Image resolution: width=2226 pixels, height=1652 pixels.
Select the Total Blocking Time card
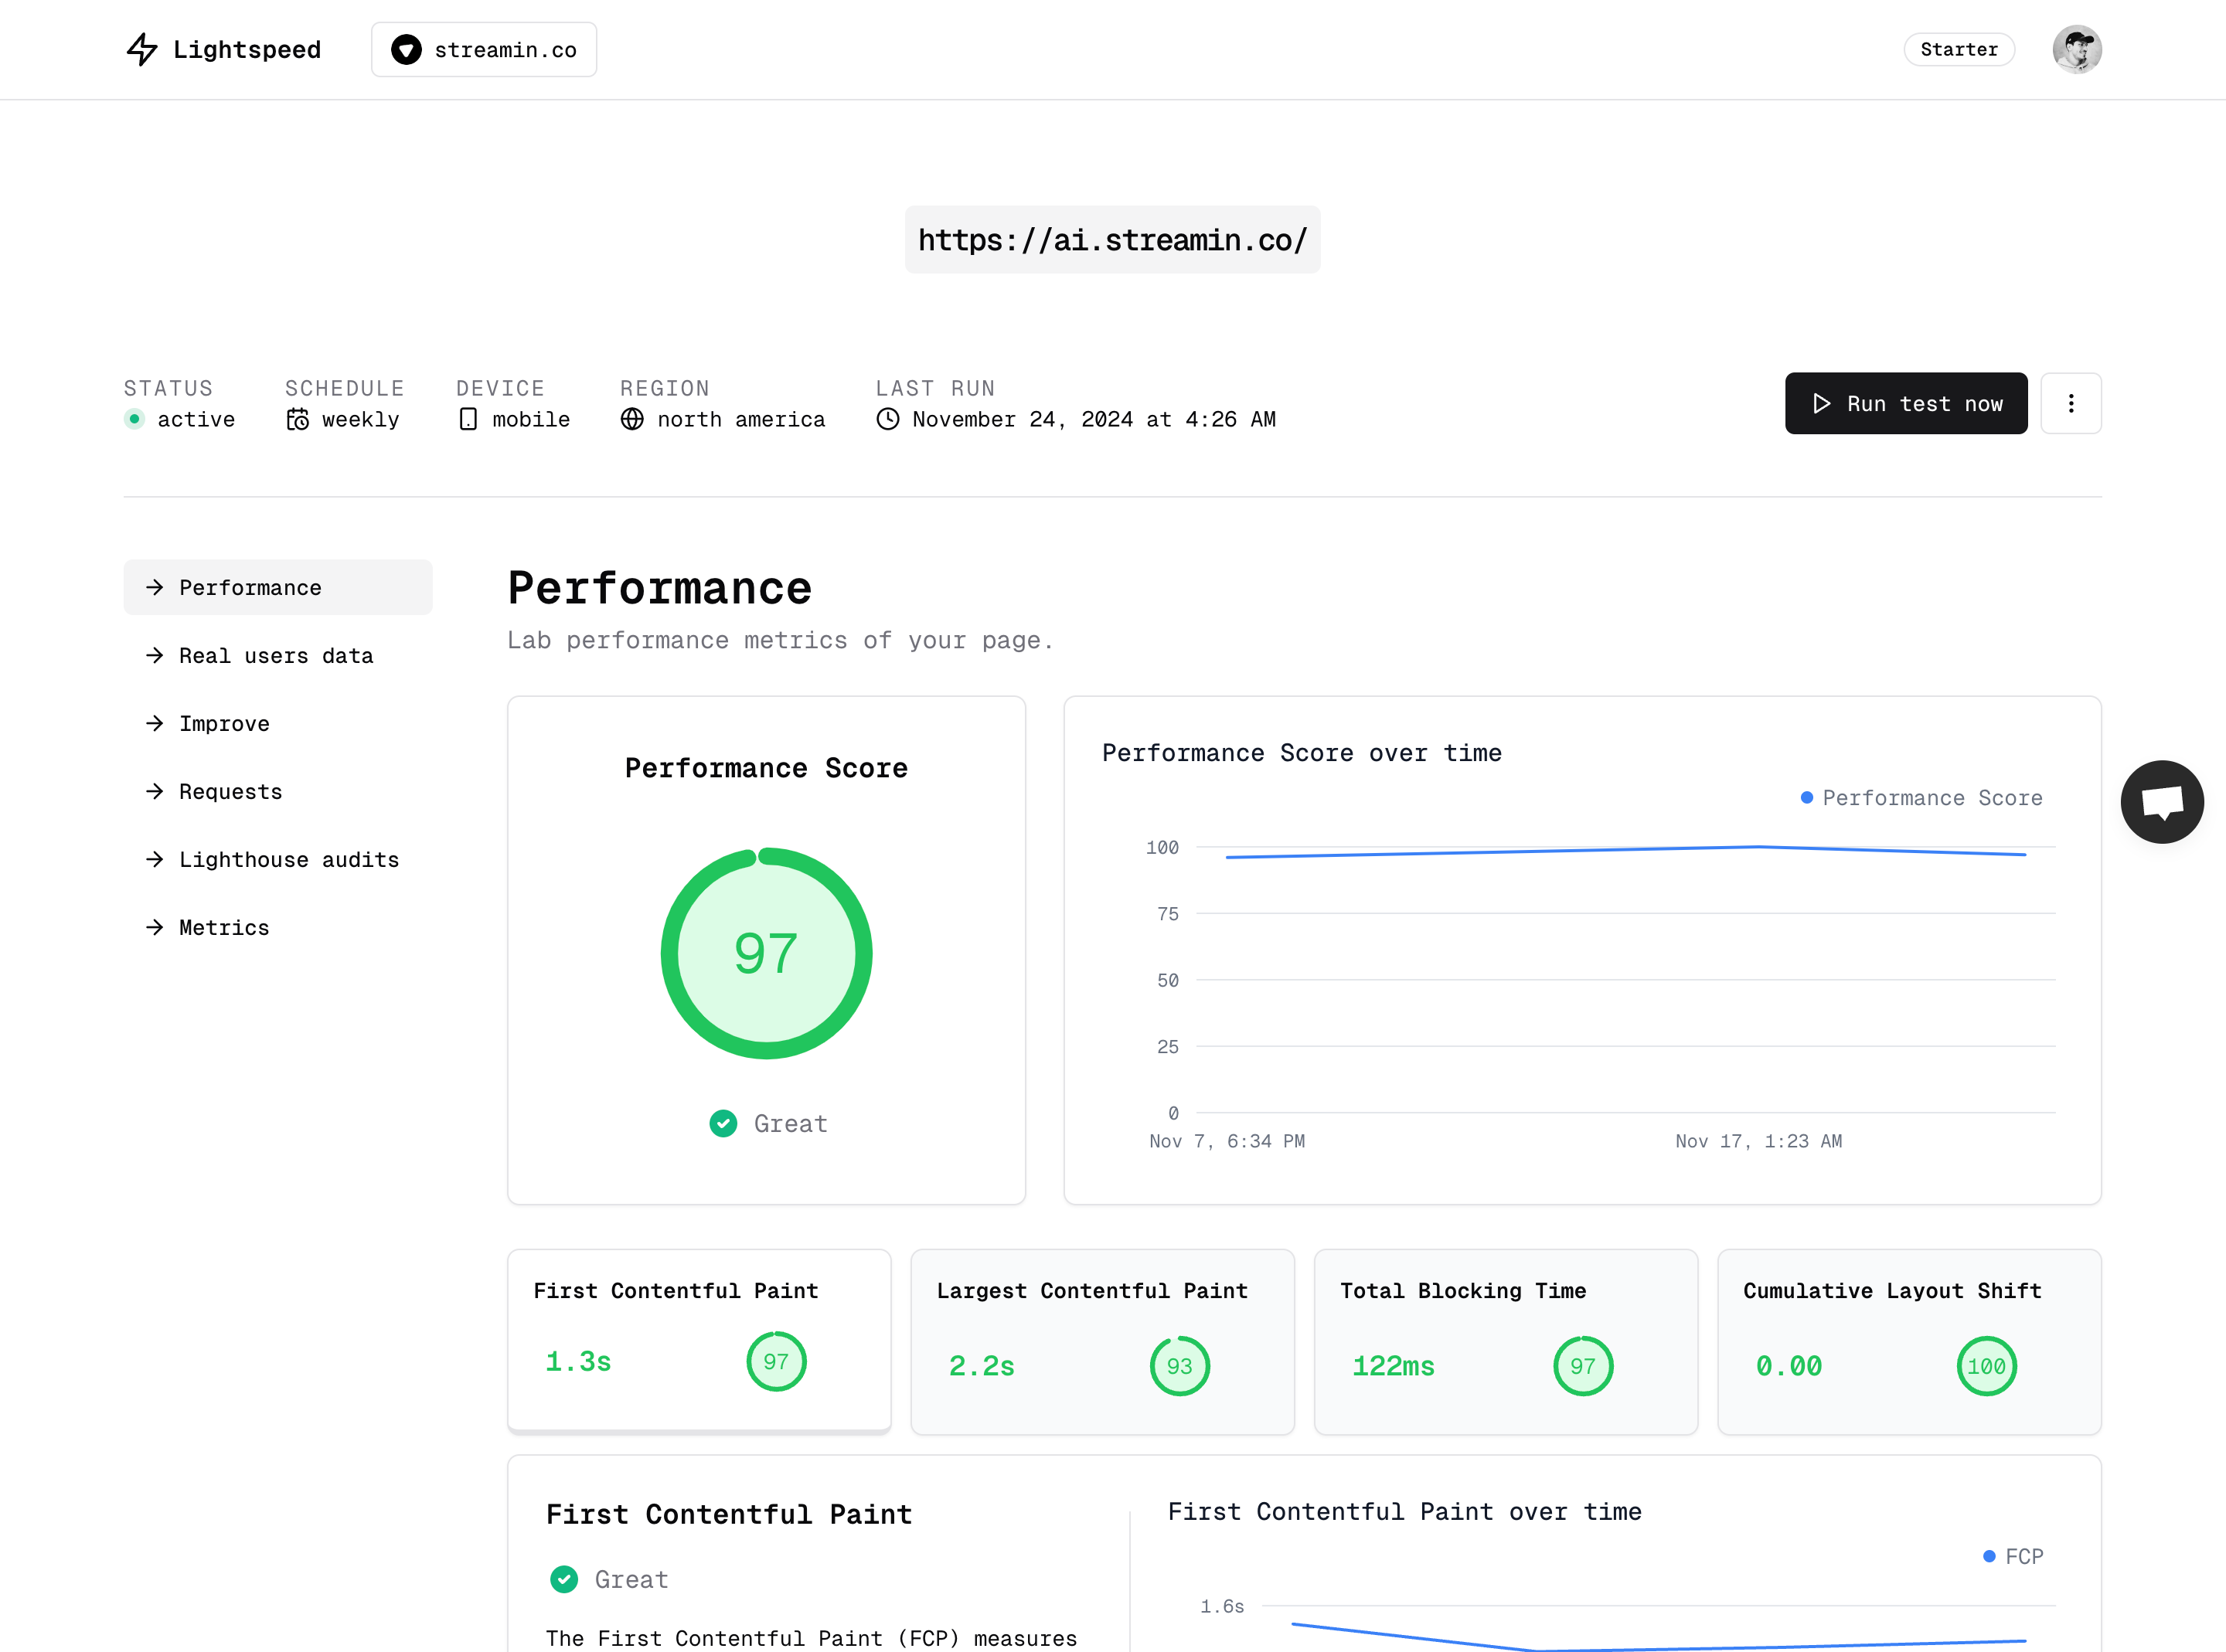pyautogui.click(x=1506, y=1341)
